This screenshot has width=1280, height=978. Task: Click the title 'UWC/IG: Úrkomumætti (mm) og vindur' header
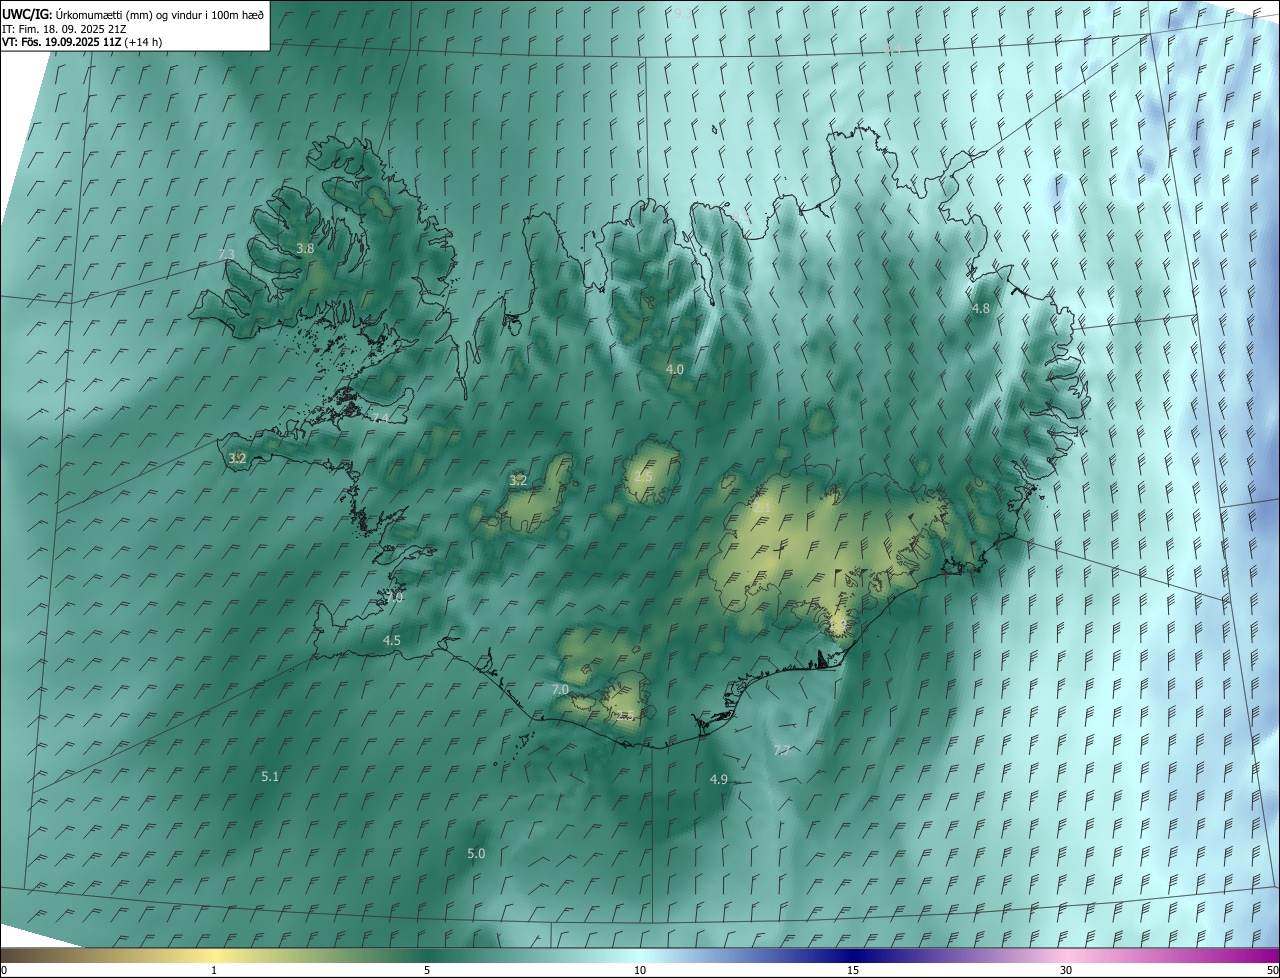(134, 14)
